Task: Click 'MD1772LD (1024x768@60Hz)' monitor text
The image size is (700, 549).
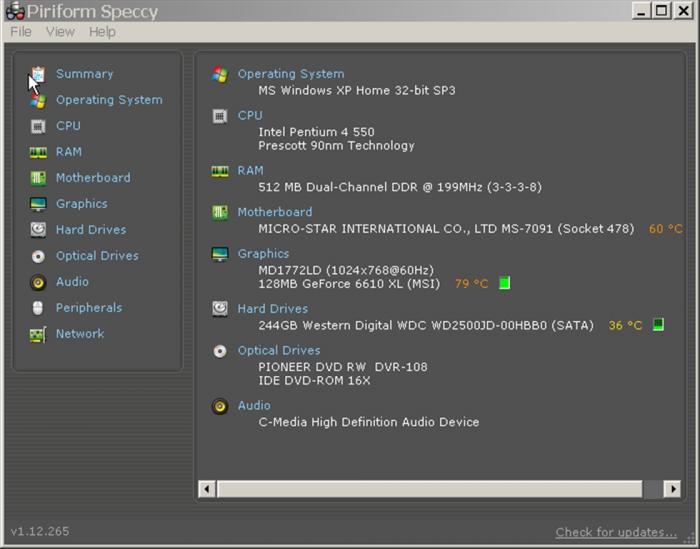Action: click(x=346, y=270)
